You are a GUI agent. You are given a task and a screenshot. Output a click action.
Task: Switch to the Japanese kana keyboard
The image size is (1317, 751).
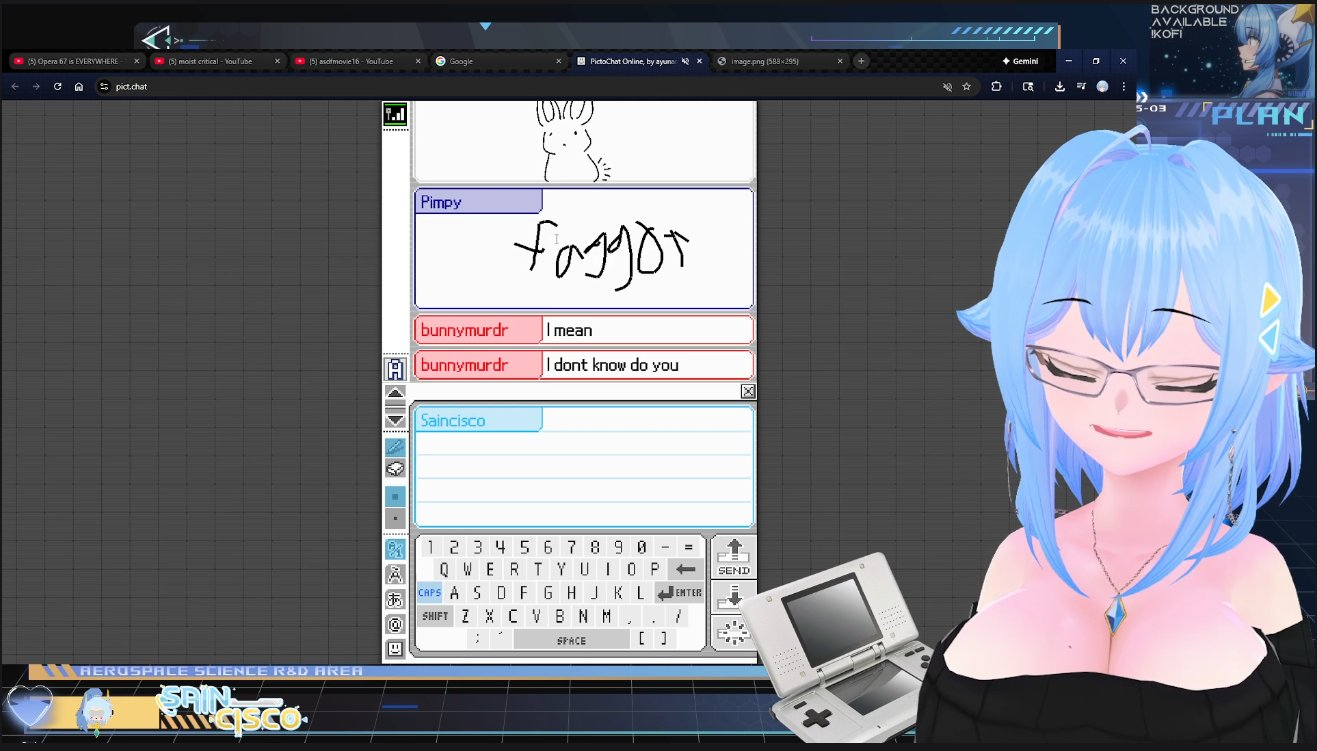coord(395,599)
